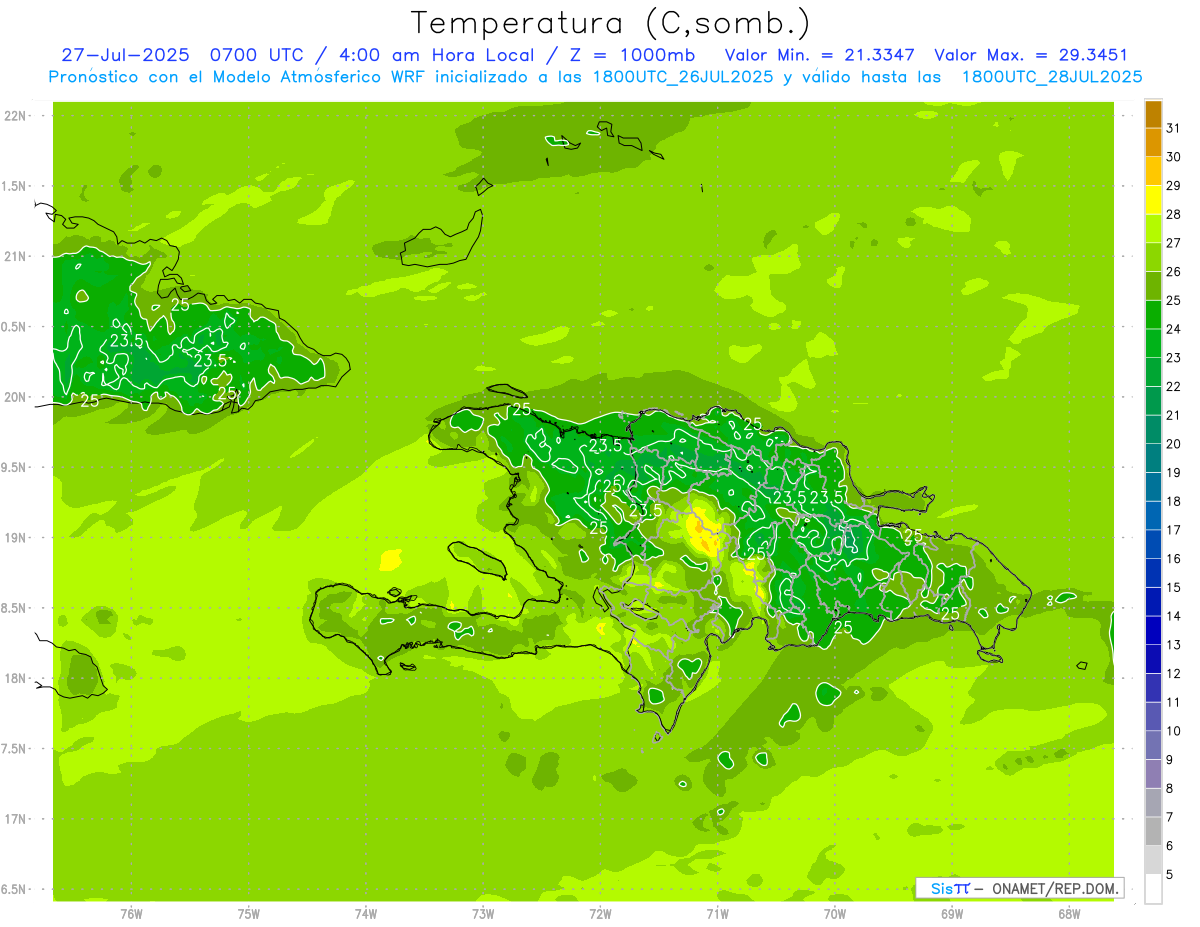
Task: Click the "75W" longitude axis label
Action: coord(249,913)
